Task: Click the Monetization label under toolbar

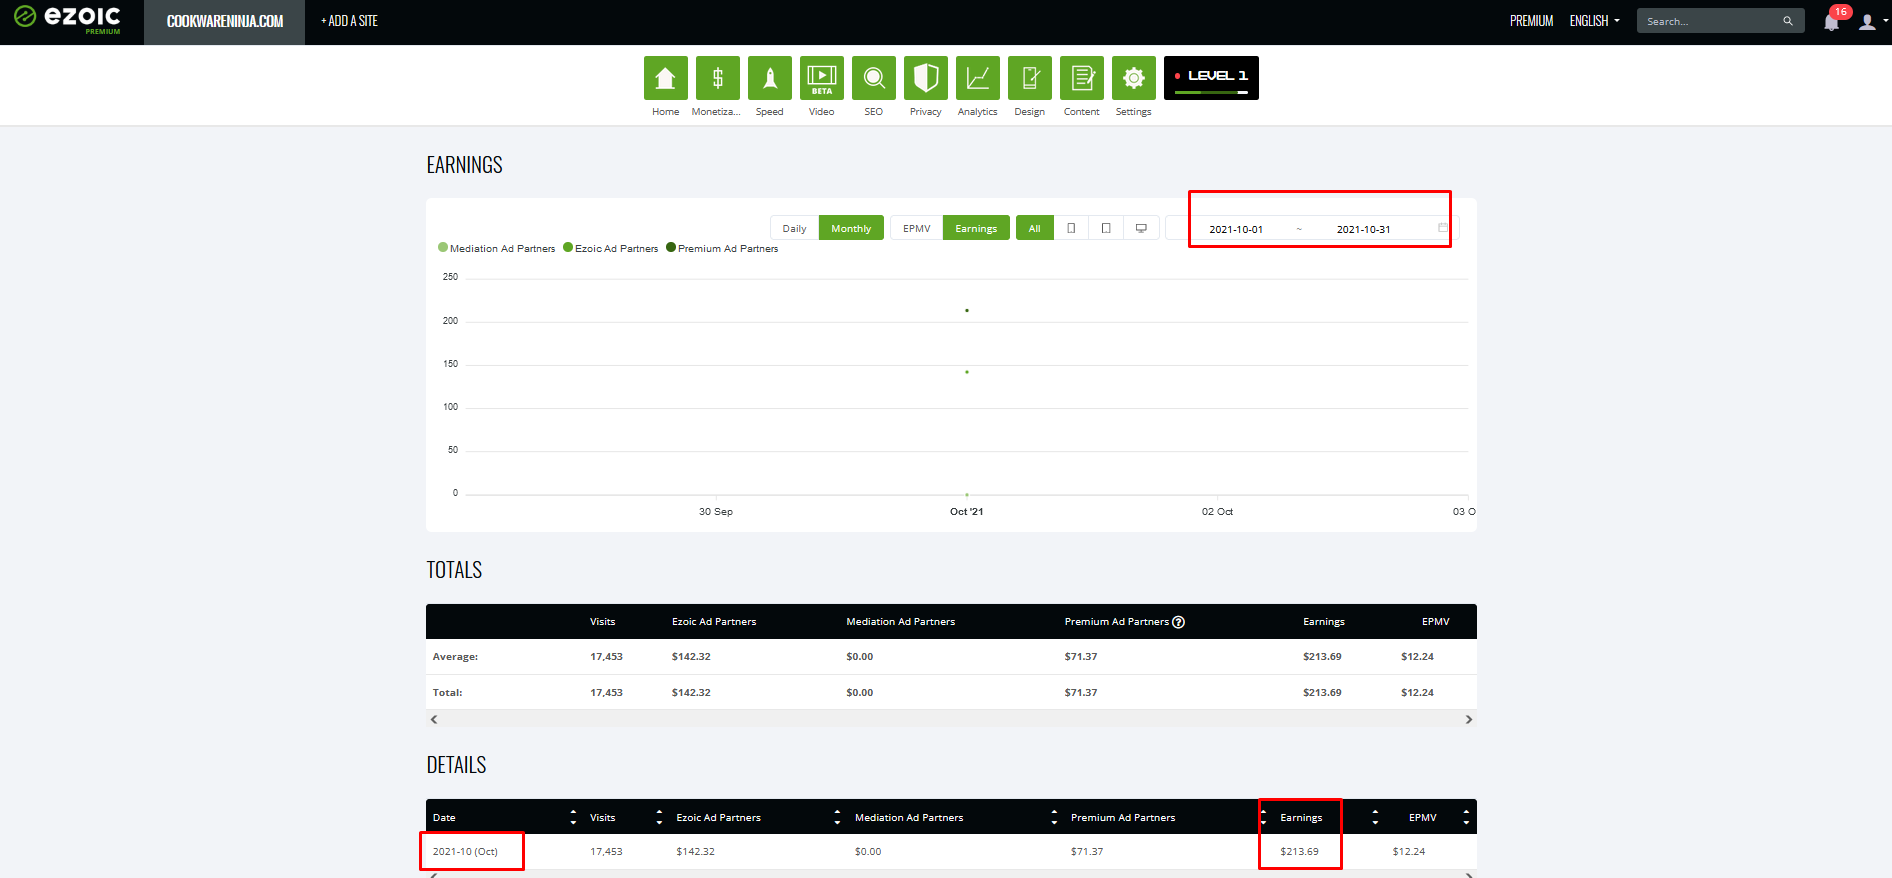Action: pos(716,112)
